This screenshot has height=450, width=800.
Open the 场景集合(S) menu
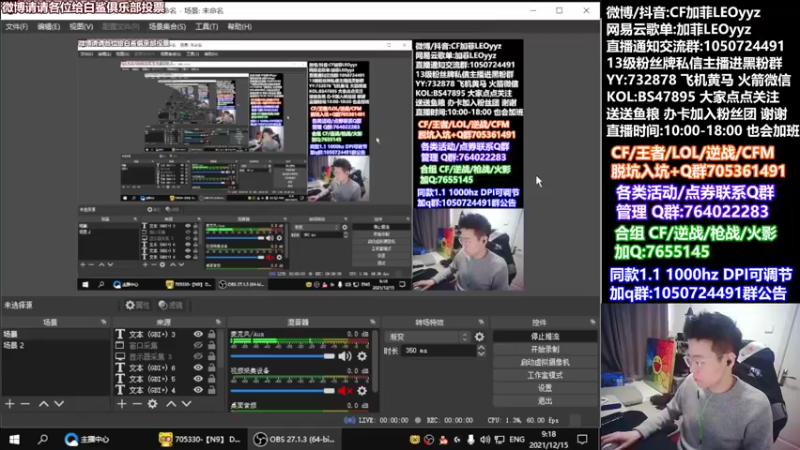click(167, 27)
